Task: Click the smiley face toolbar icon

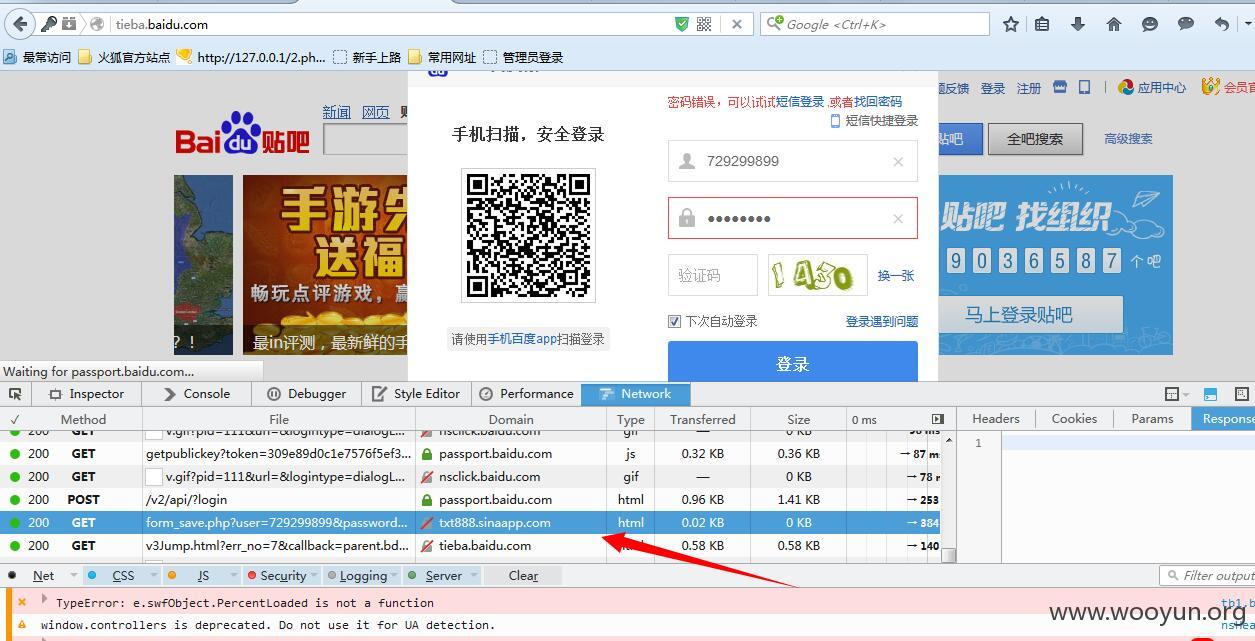Action: [1150, 24]
